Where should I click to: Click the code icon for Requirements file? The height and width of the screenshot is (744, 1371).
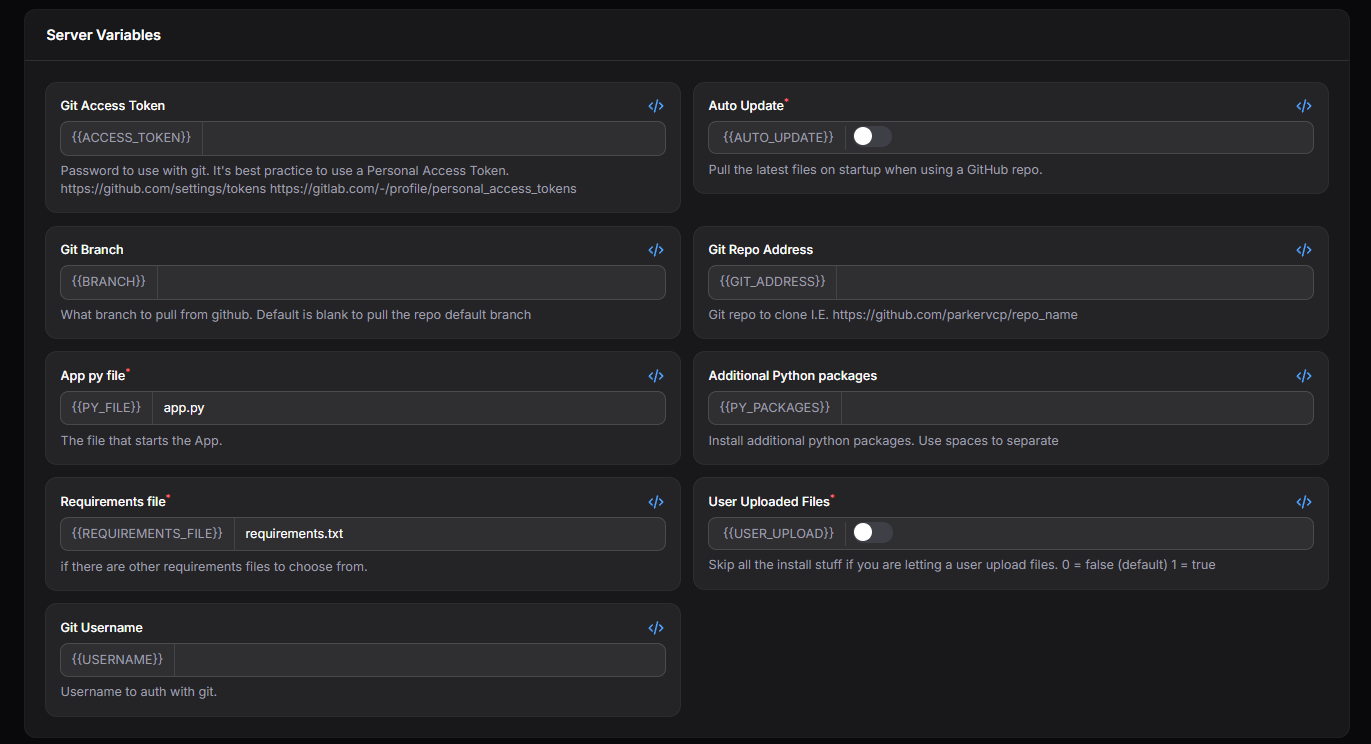pyautogui.click(x=656, y=502)
